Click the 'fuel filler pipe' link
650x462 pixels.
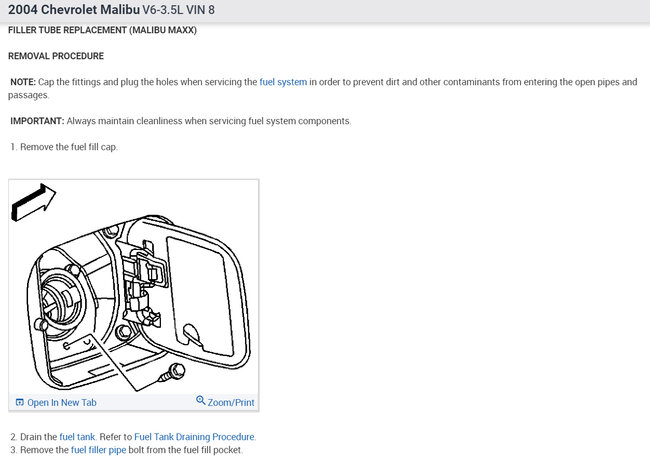point(98,450)
